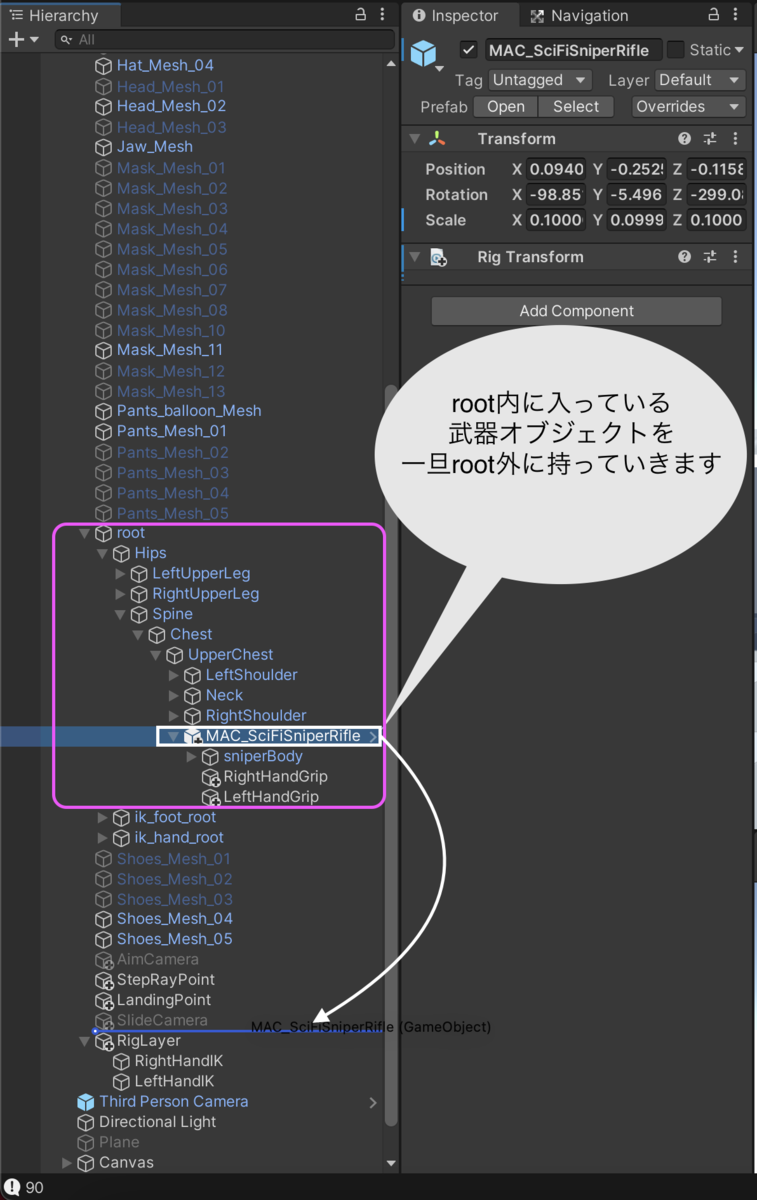The width and height of the screenshot is (757, 1200).
Task: Click the StepRayPoint object icon
Action: (x=104, y=980)
